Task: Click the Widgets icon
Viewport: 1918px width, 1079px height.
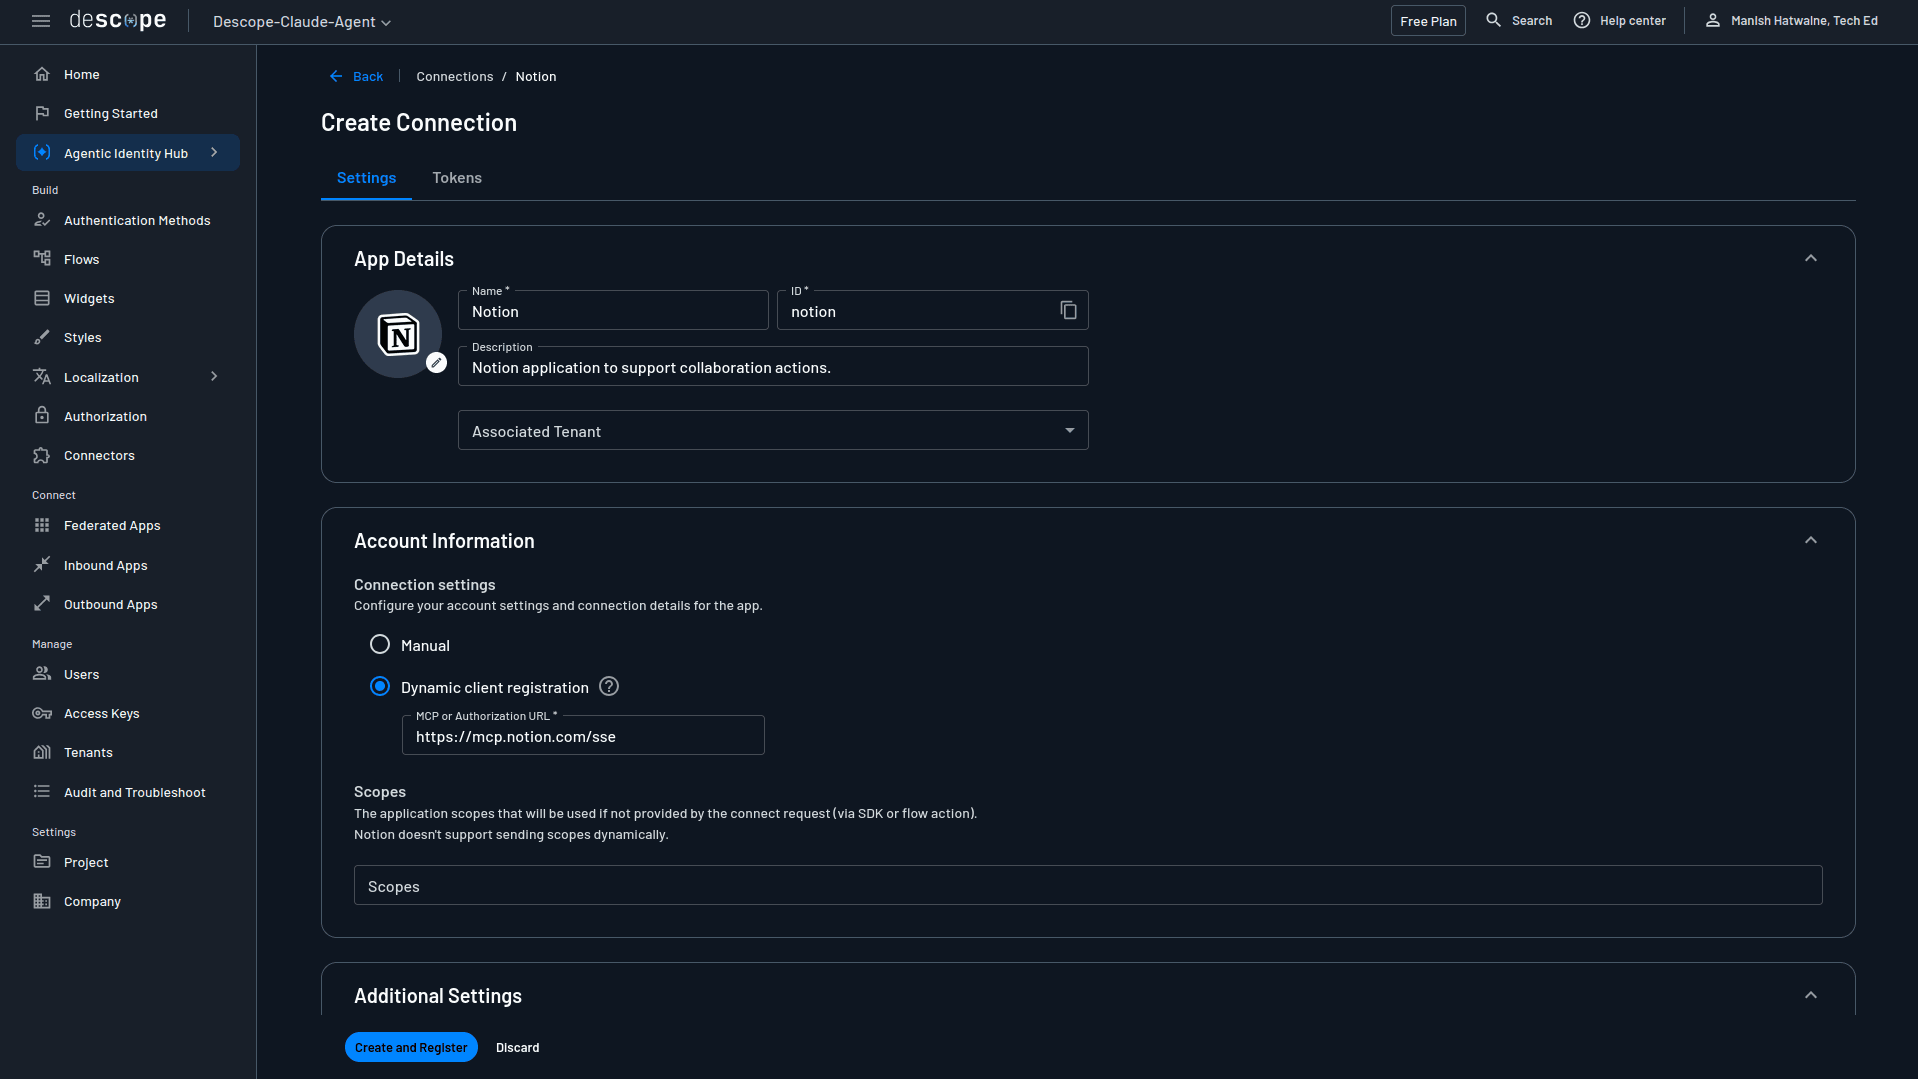Action: pos(42,298)
